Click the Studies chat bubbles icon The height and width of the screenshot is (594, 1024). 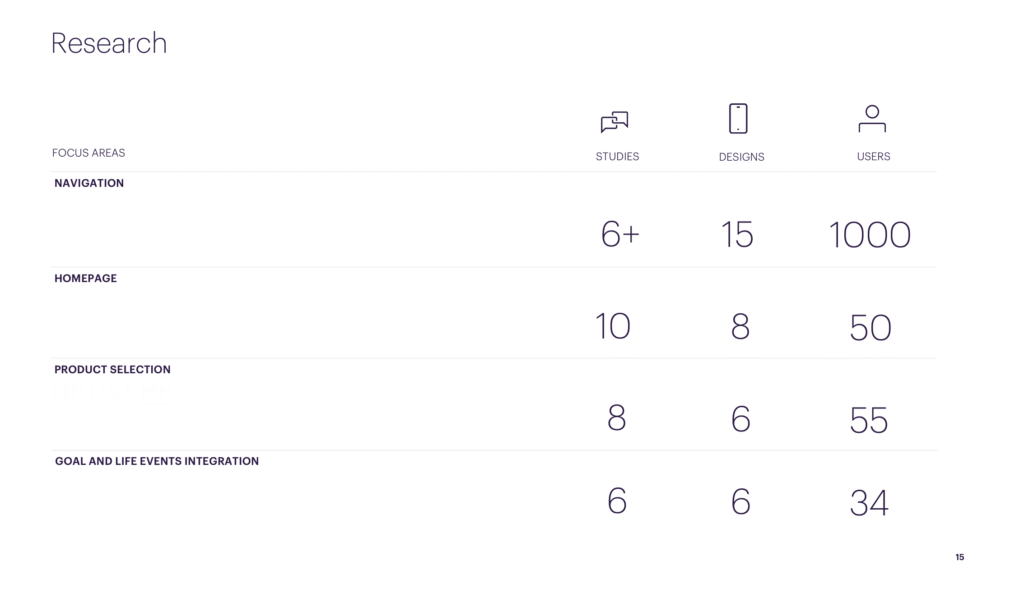click(x=615, y=121)
